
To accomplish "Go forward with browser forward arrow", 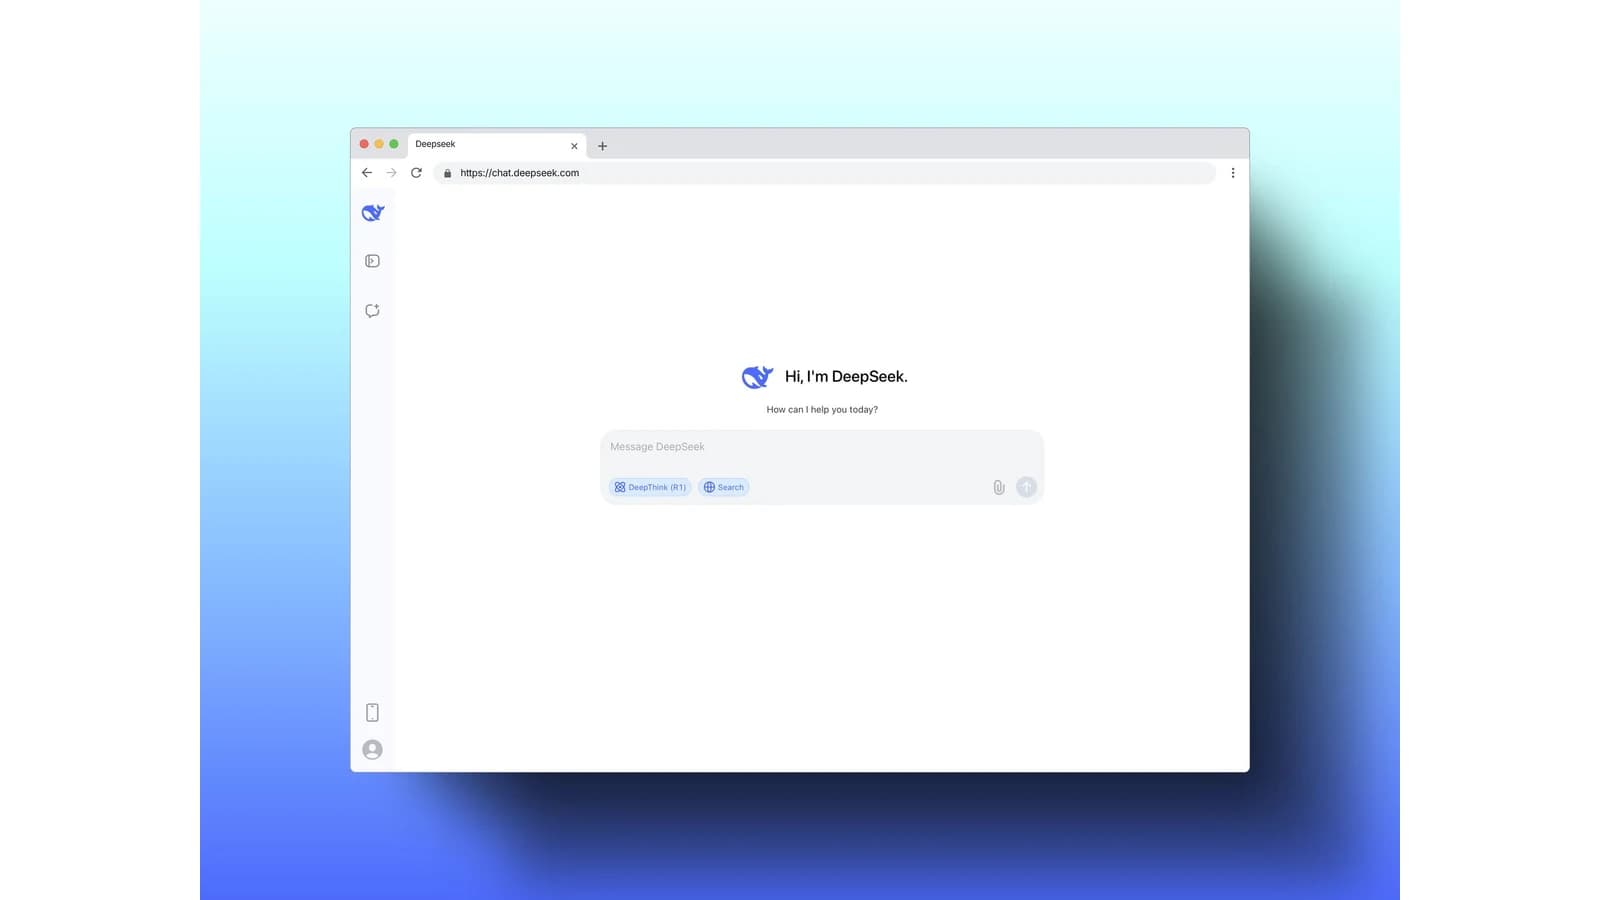I will click(x=391, y=173).
